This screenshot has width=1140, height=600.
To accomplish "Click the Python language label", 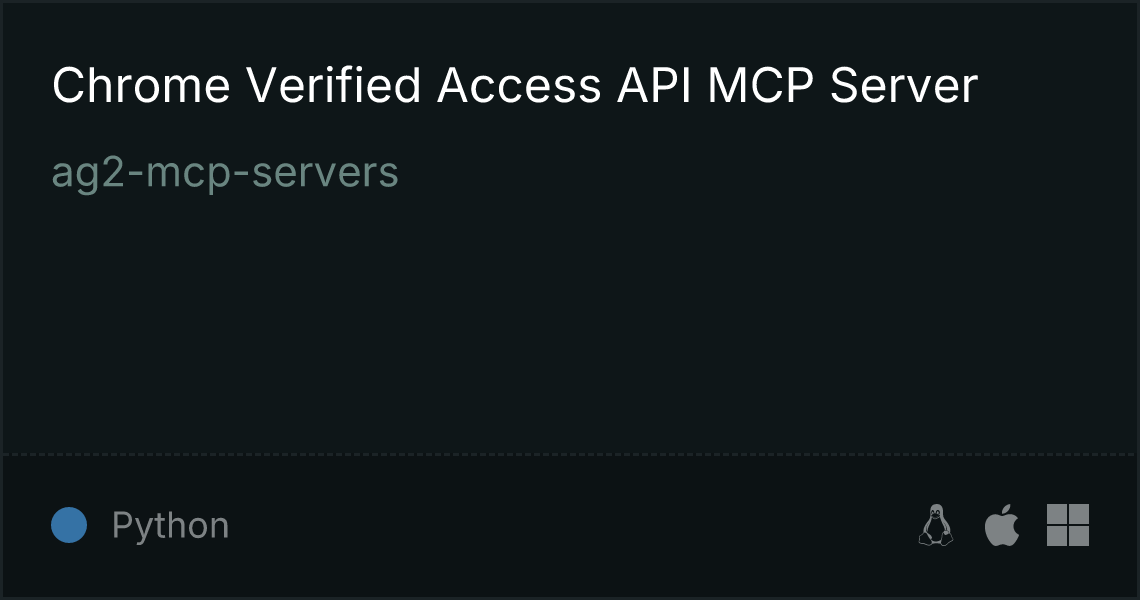I will [170, 525].
